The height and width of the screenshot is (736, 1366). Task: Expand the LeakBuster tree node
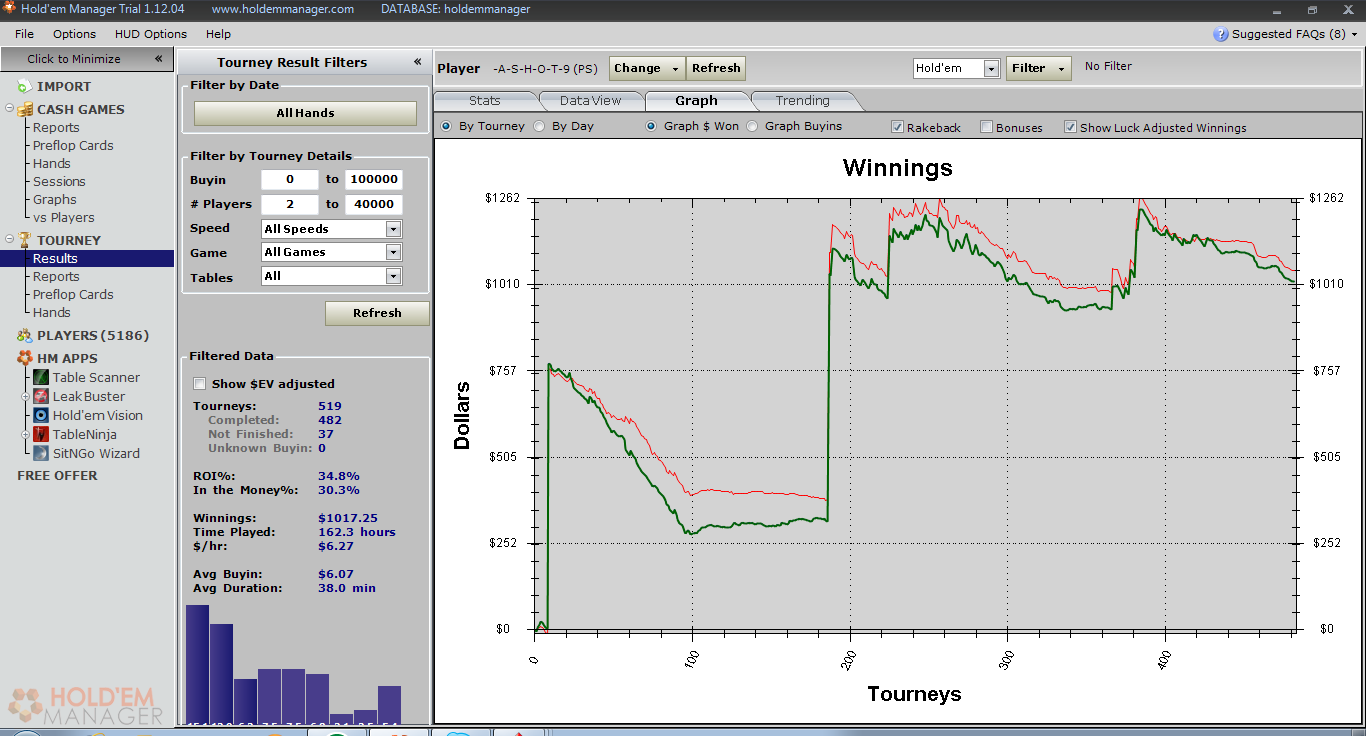coord(27,397)
